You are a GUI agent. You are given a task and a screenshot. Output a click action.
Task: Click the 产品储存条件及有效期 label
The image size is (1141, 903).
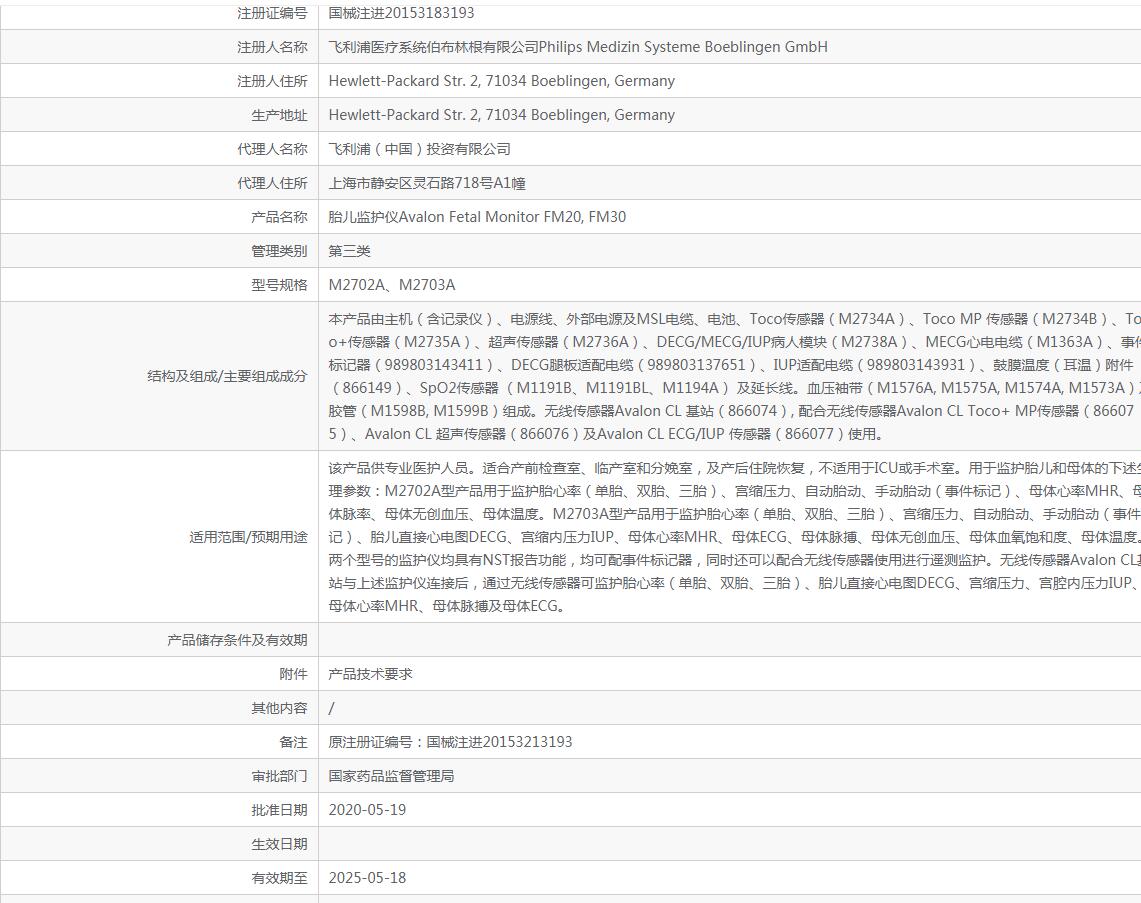pos(237,640)
